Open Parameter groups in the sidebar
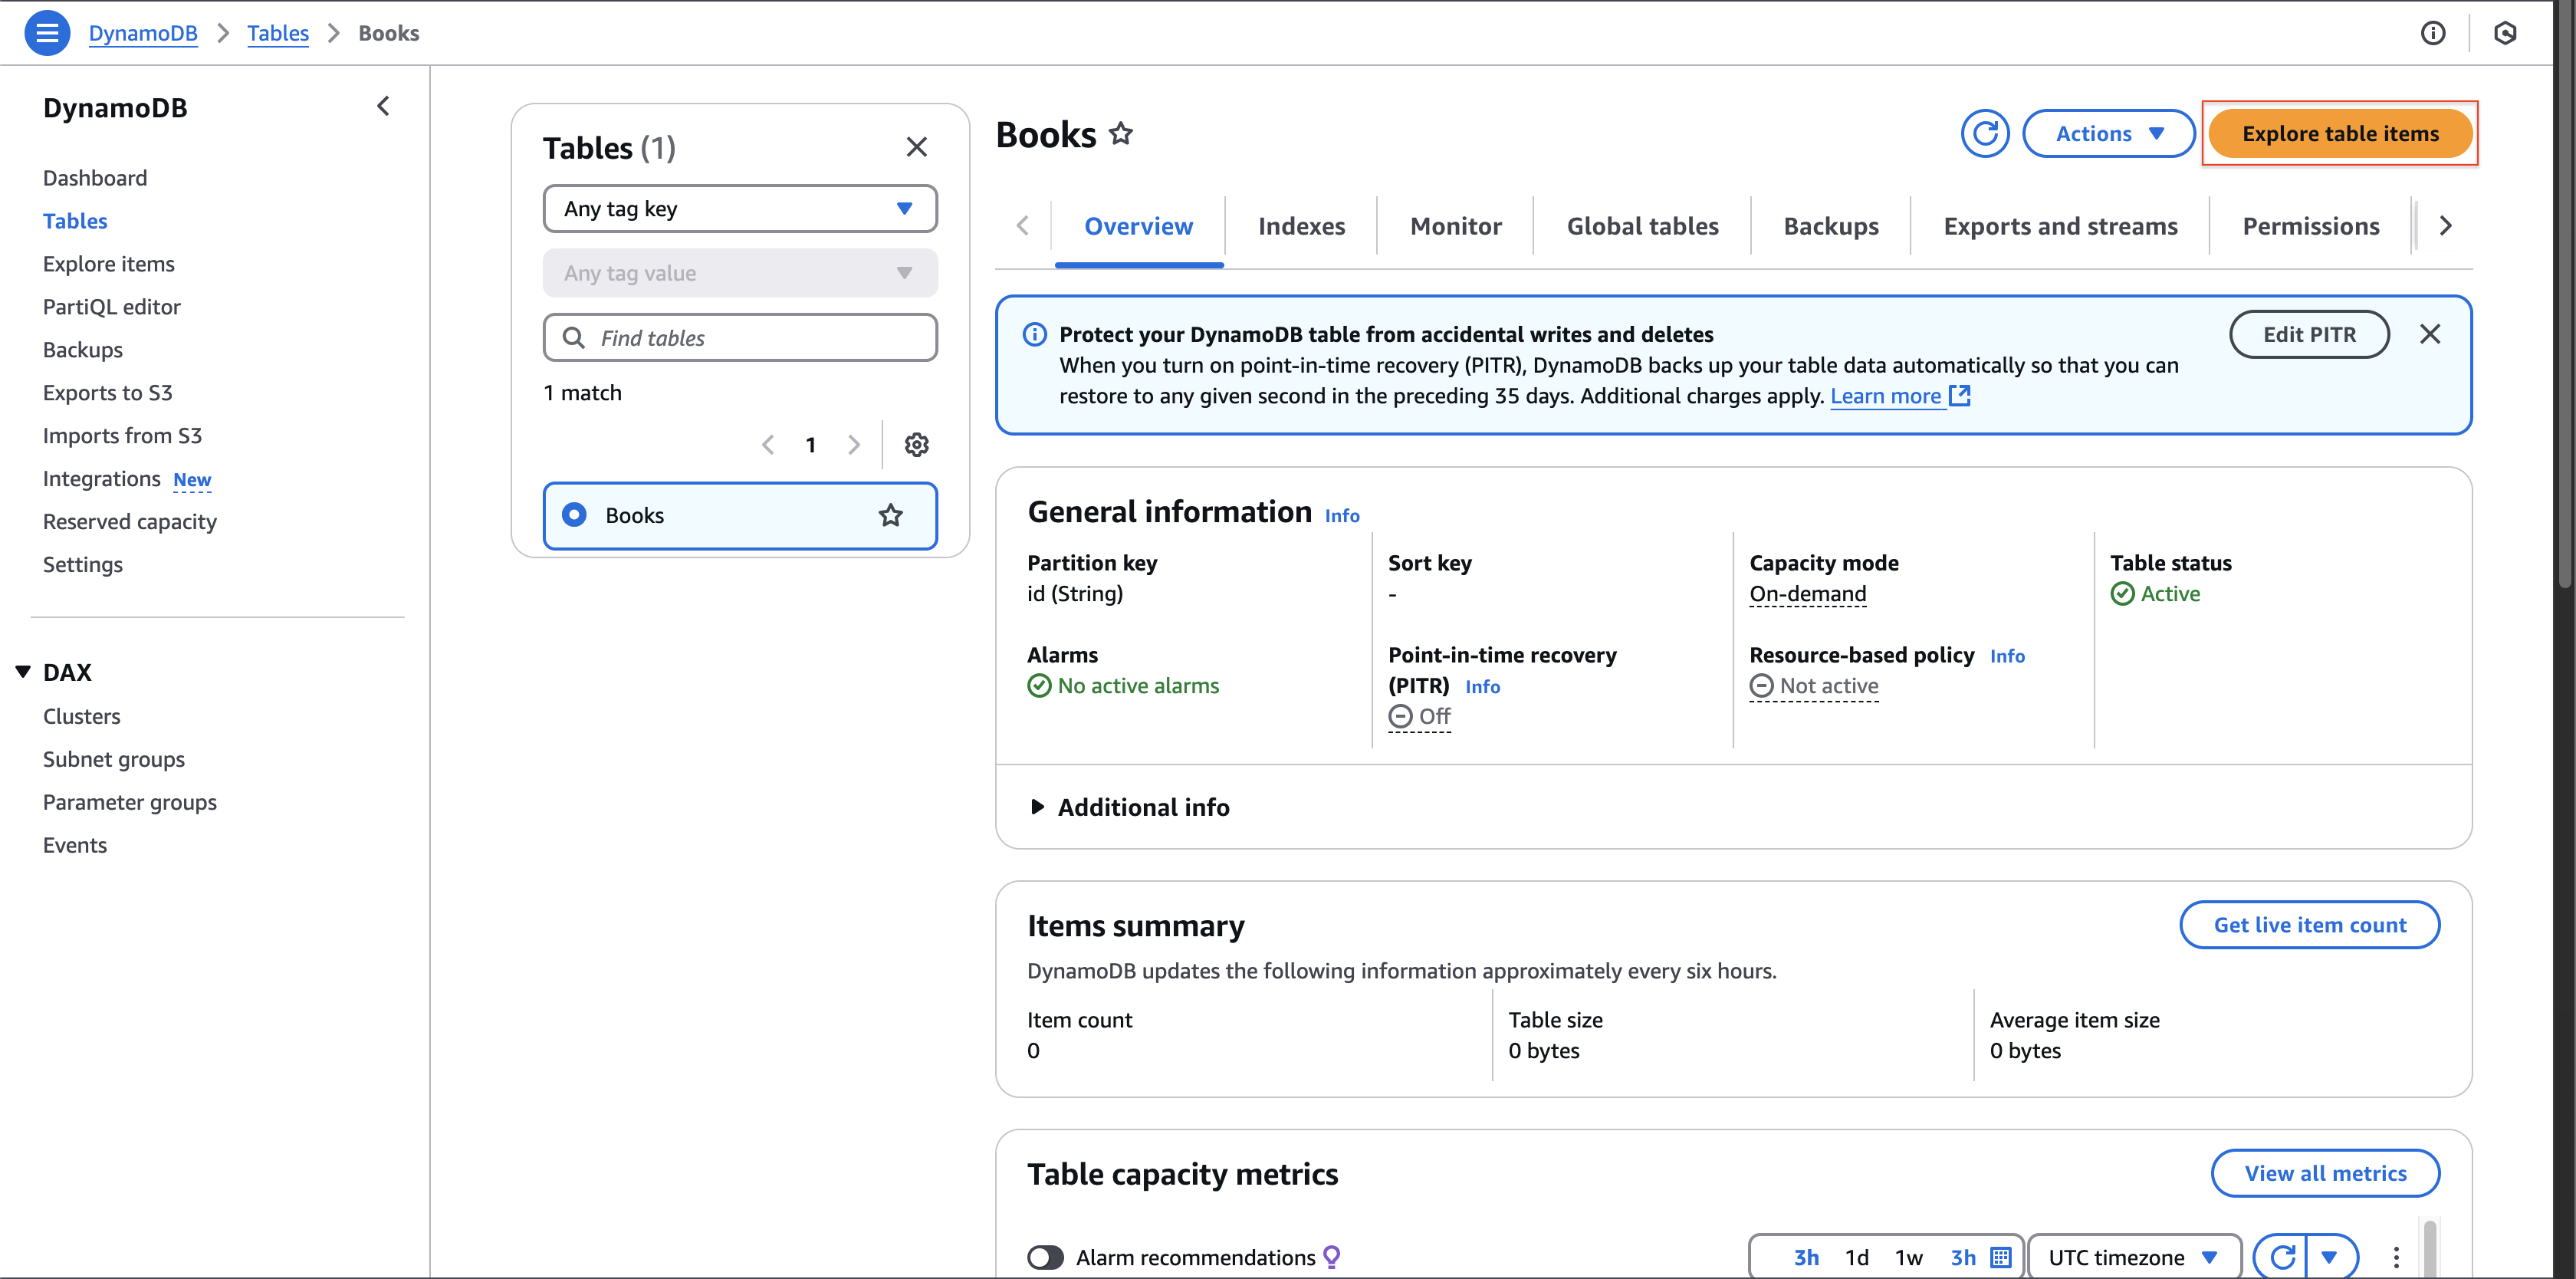Screen dimensions: 2576x1279 click(x=130, y=802)
